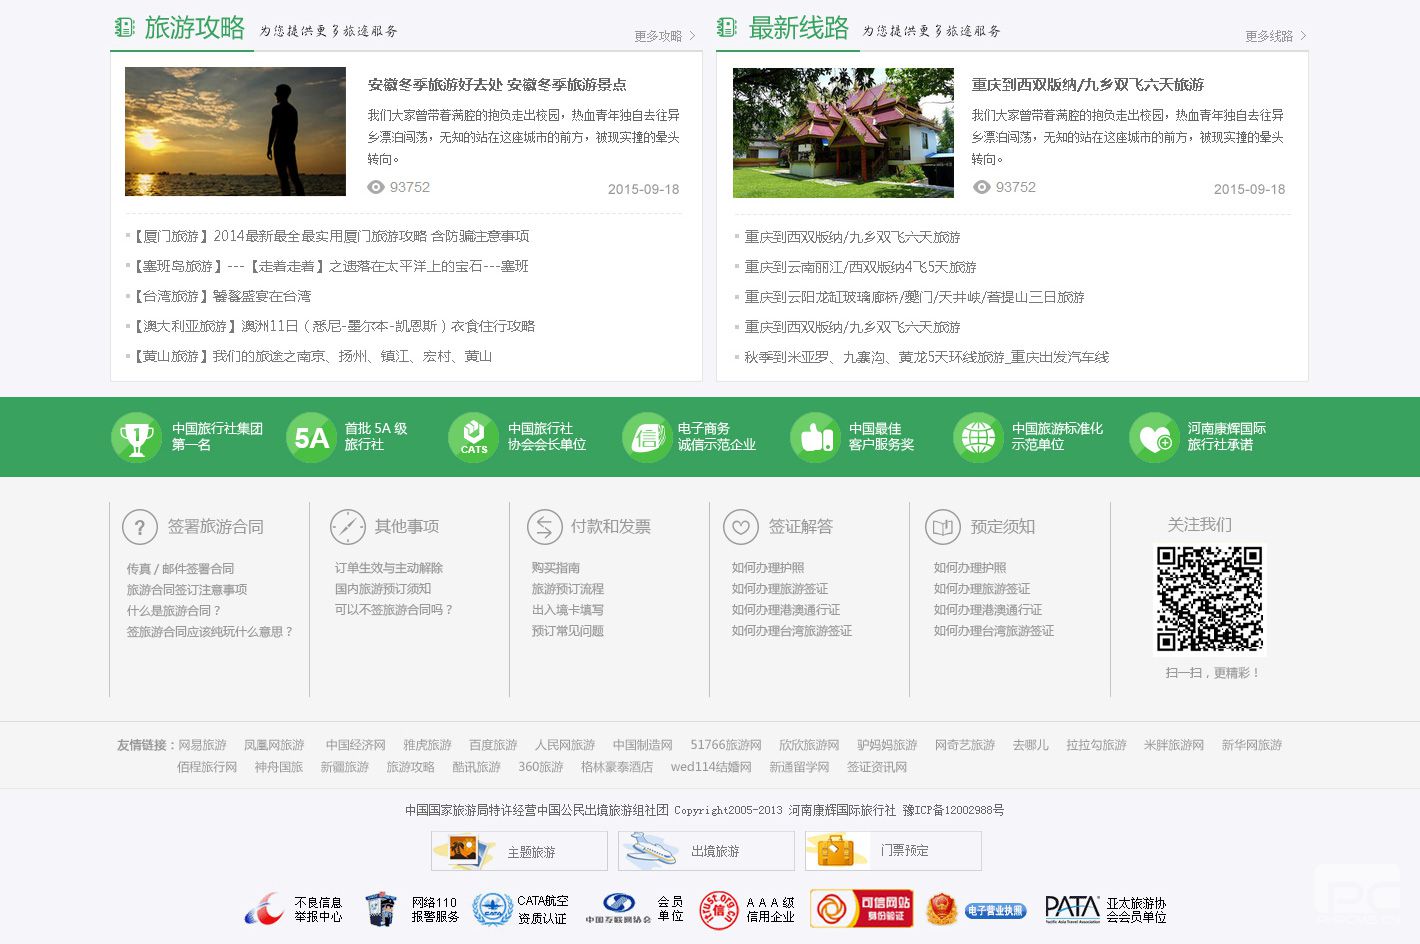The width and height of the screenshot is (1420, 944).
Task: Click the 5A 级旅行社 badge icon
Action: point(311,438)
